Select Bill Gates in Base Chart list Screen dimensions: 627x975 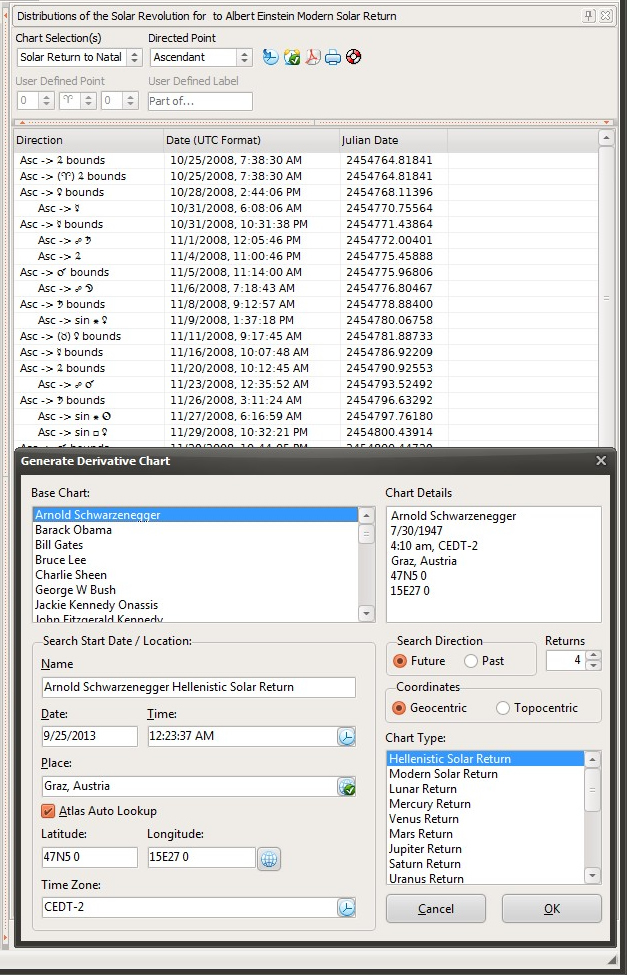[195, 545]
